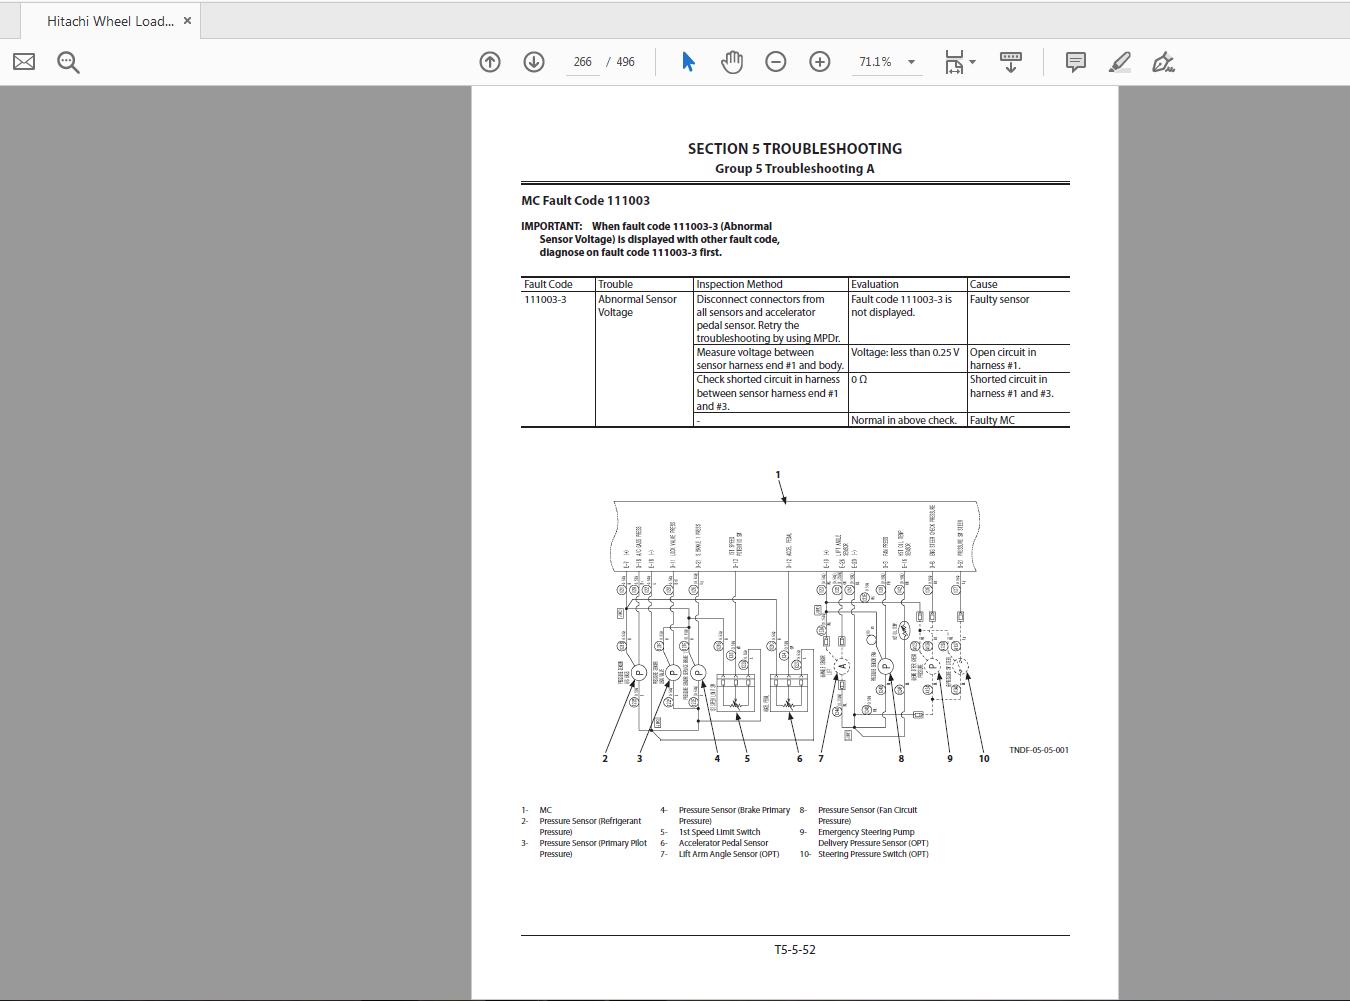Viewport: 1350px width, 1001px height.
Task: Zoom in with the plus button
Action: click(820, 62)
